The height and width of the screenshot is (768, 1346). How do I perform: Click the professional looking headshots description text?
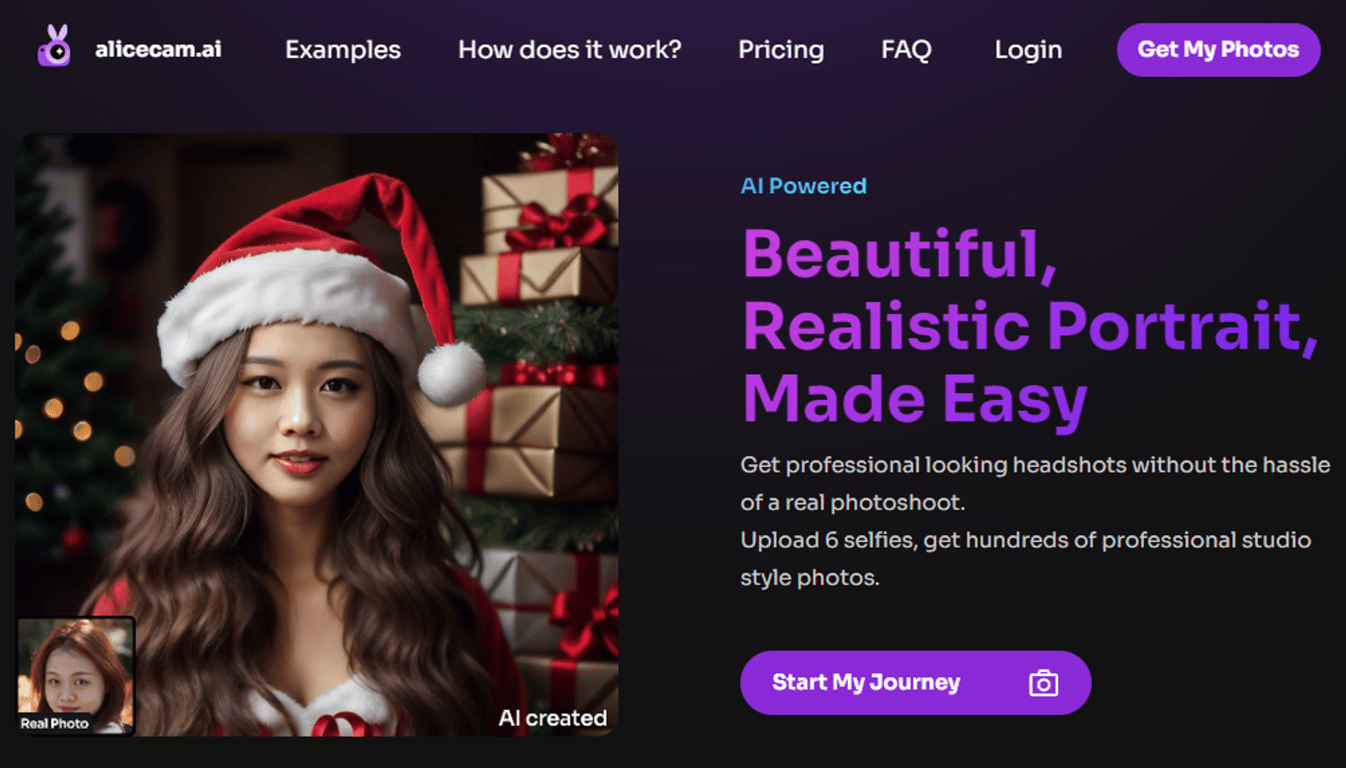pyautogui.click(x=1035, y=465)
